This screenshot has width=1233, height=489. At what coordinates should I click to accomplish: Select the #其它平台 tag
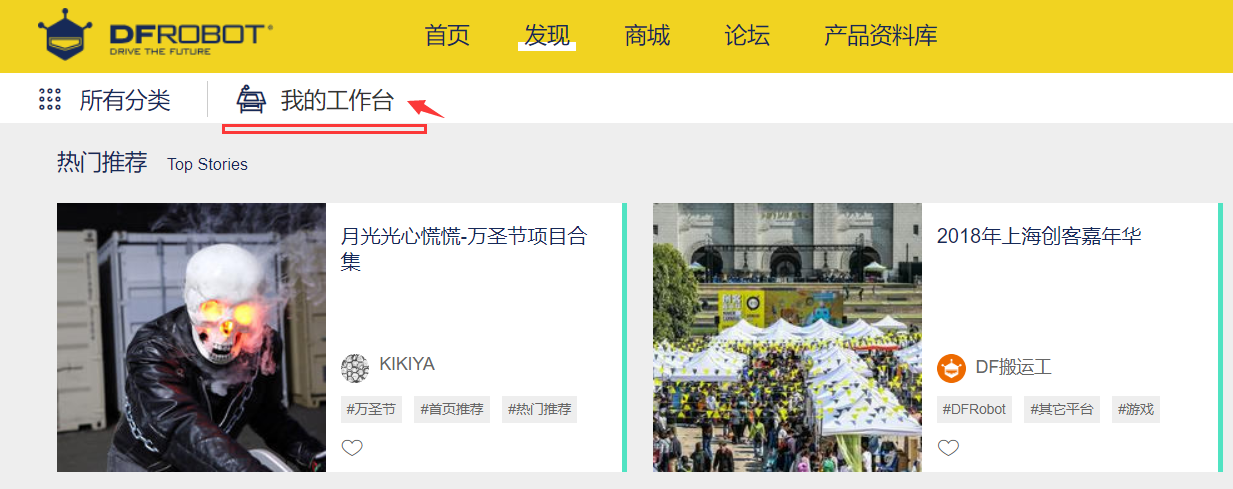click(x=1061, y=409)
